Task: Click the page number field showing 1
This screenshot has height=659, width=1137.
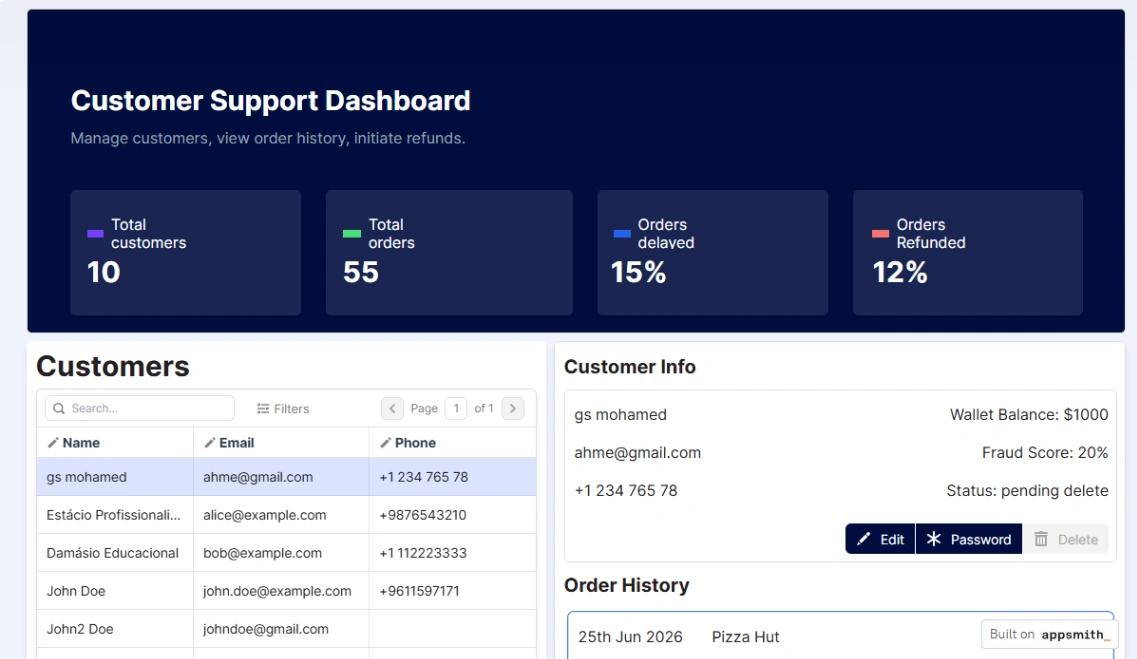Action: tap(456, 409)
